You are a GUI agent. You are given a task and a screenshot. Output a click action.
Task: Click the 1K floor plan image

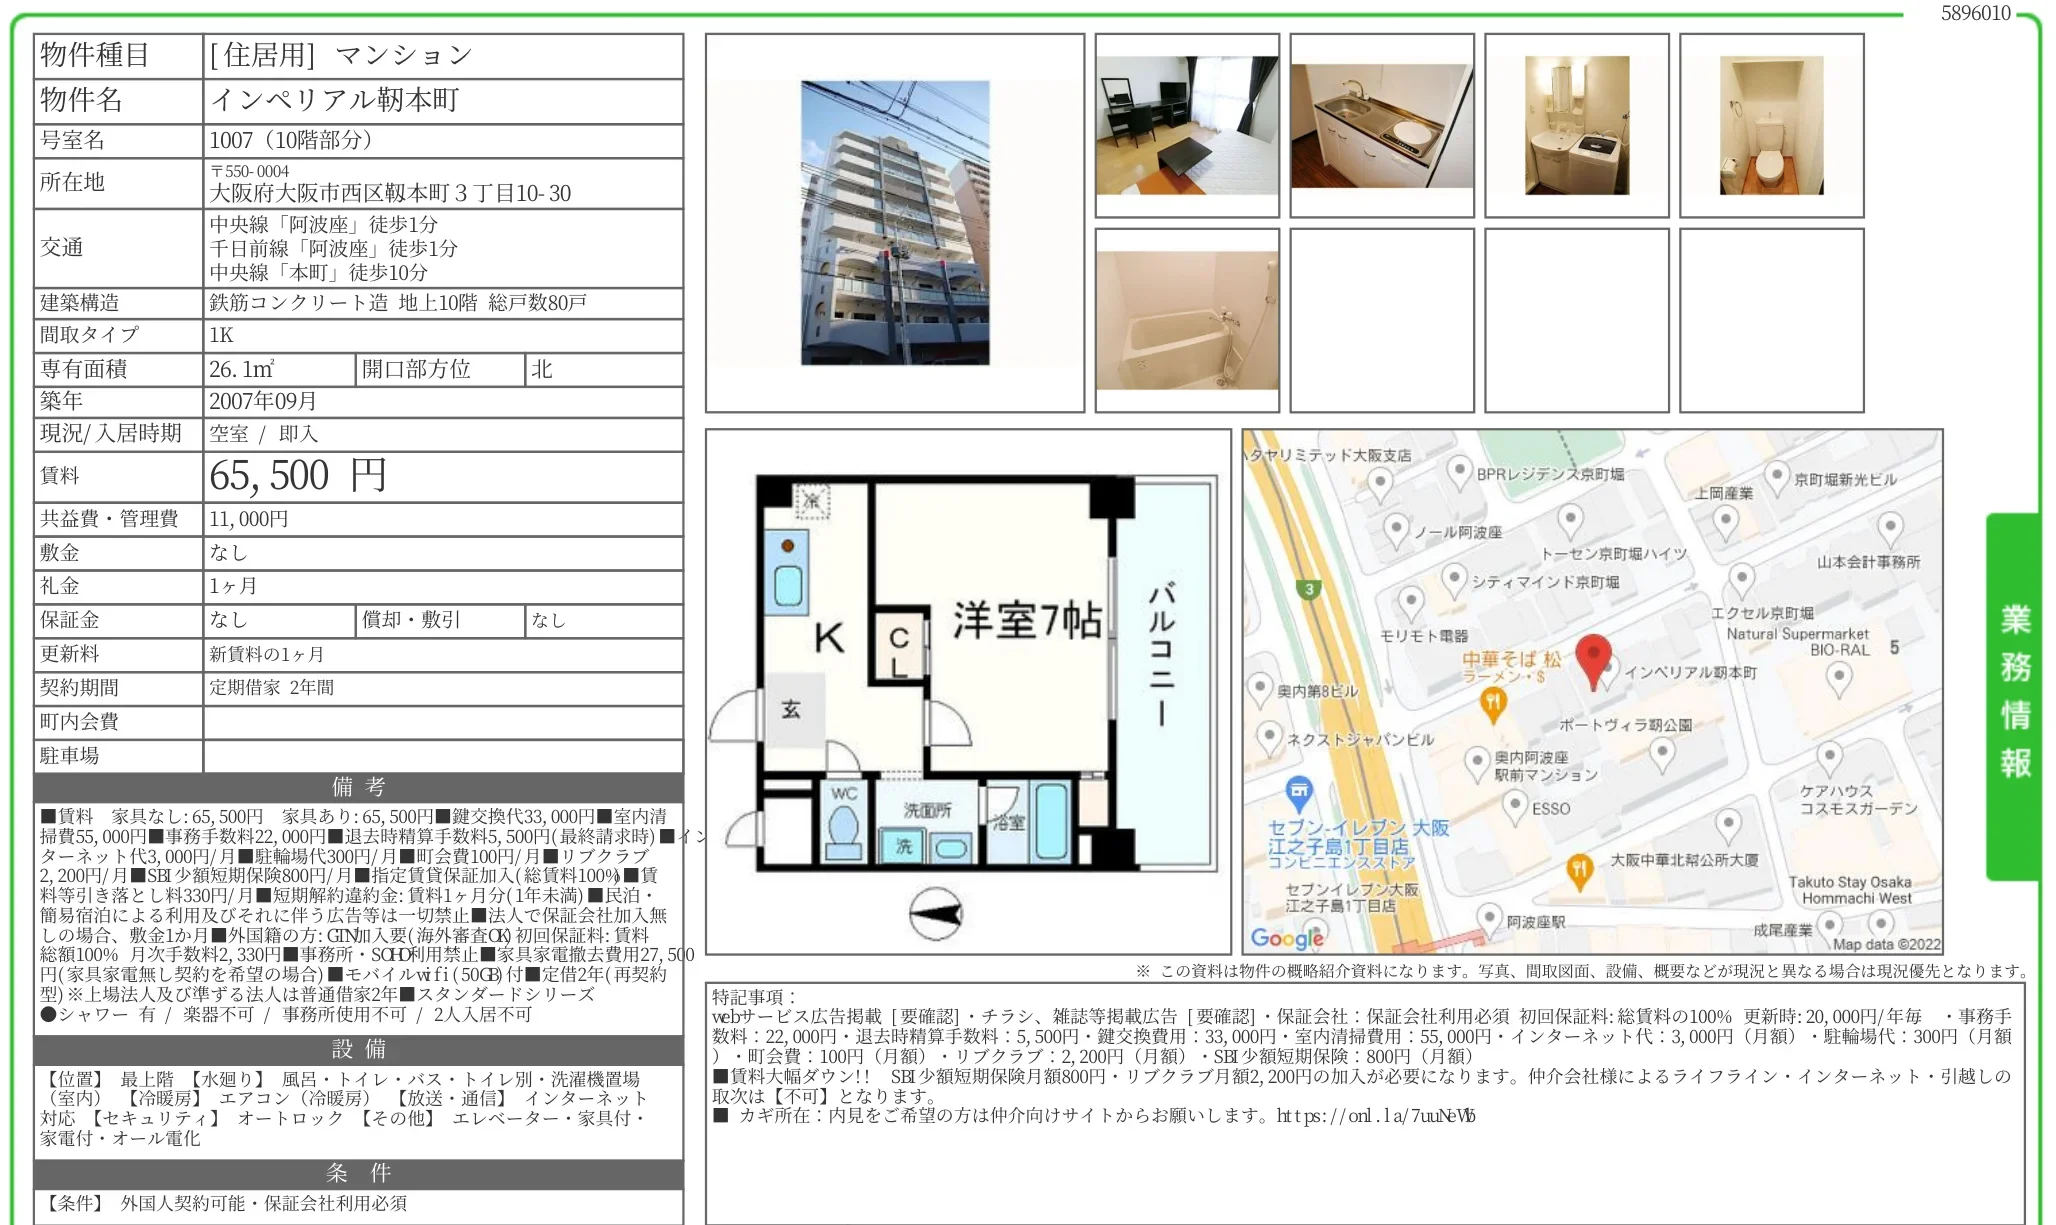(968, 691)
